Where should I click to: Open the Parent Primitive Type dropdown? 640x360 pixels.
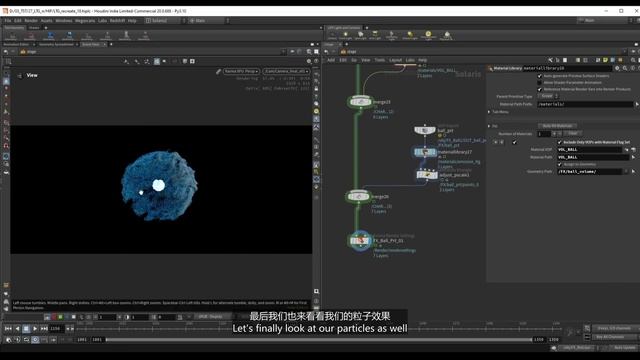[548, 96]
